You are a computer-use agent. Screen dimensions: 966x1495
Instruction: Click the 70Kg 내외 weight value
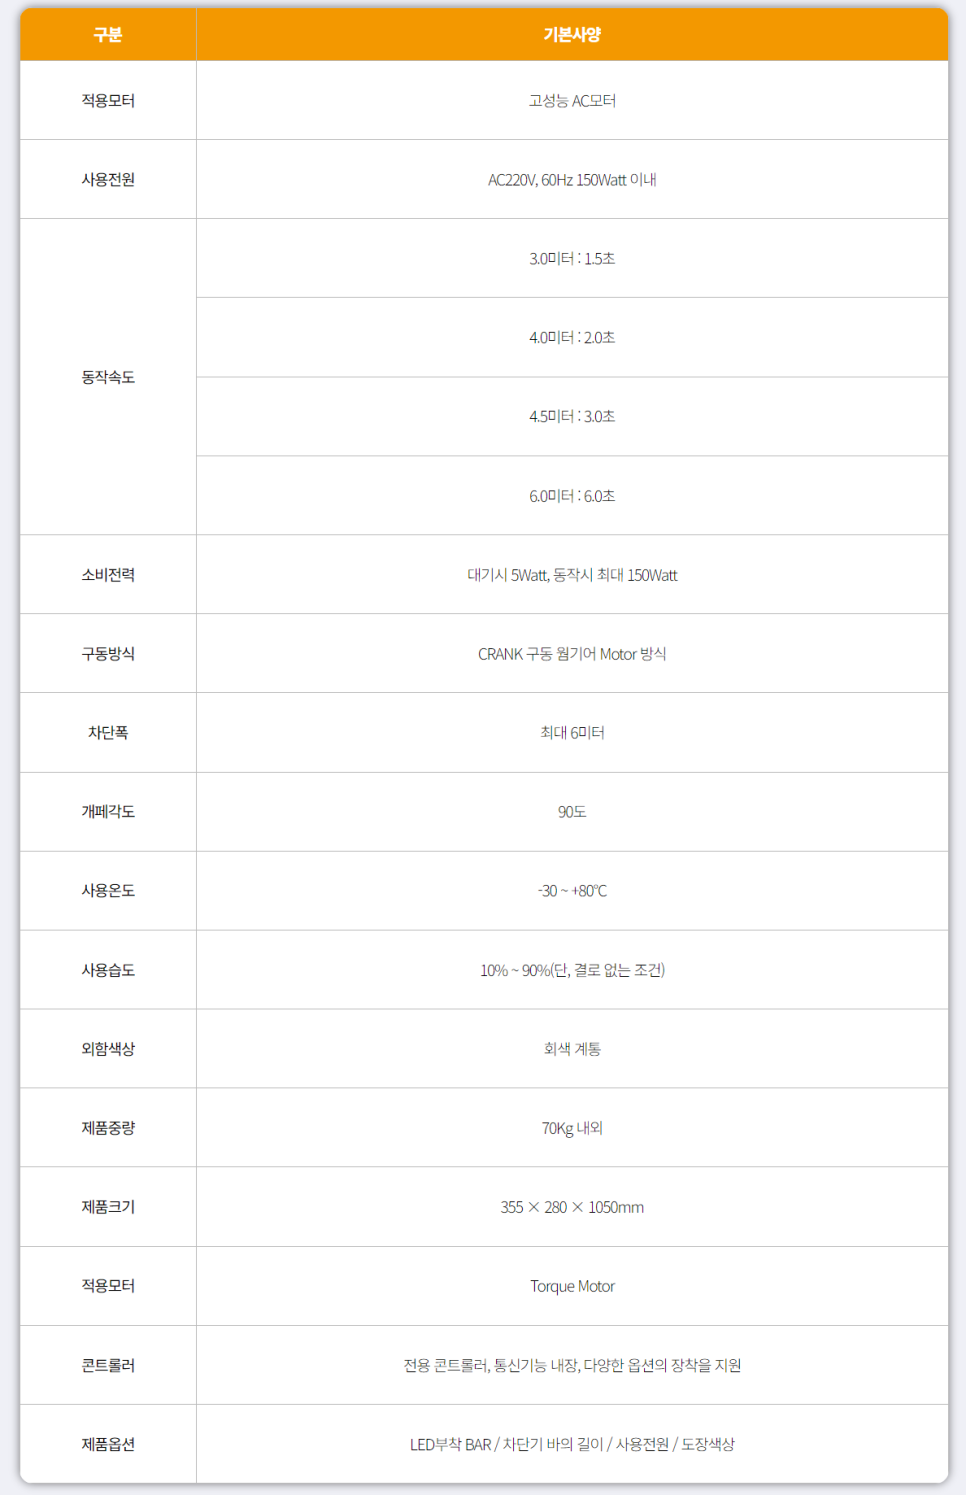click(572, 1128)
